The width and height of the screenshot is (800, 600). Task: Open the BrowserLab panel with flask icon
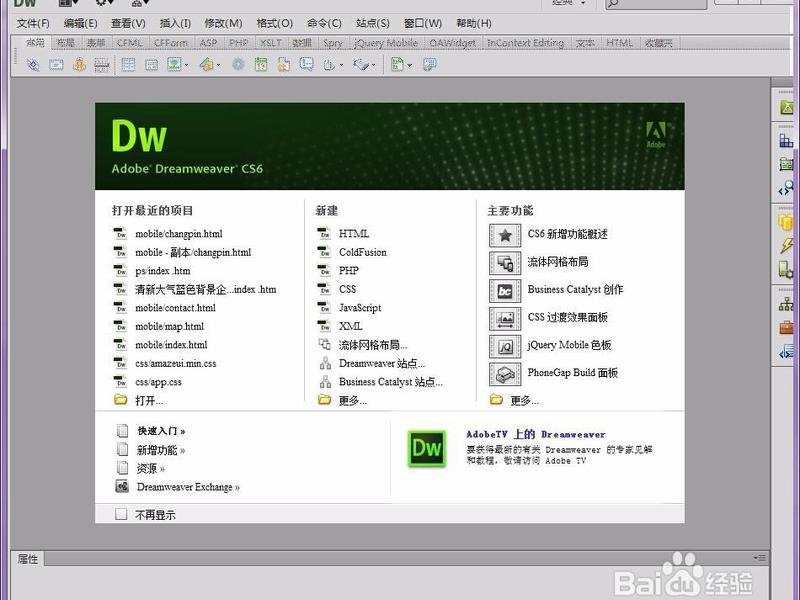click(x=786, y=107)
